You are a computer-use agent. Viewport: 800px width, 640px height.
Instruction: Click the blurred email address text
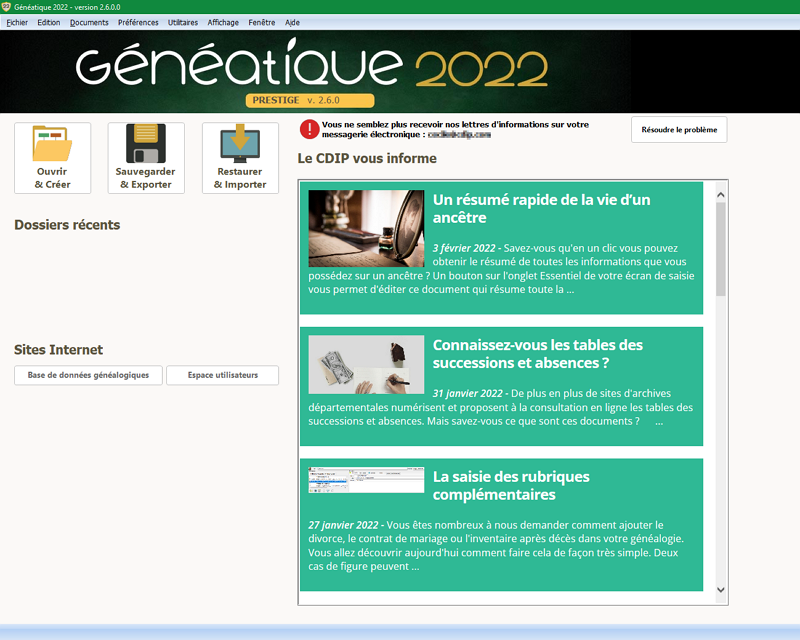point(459,135)
